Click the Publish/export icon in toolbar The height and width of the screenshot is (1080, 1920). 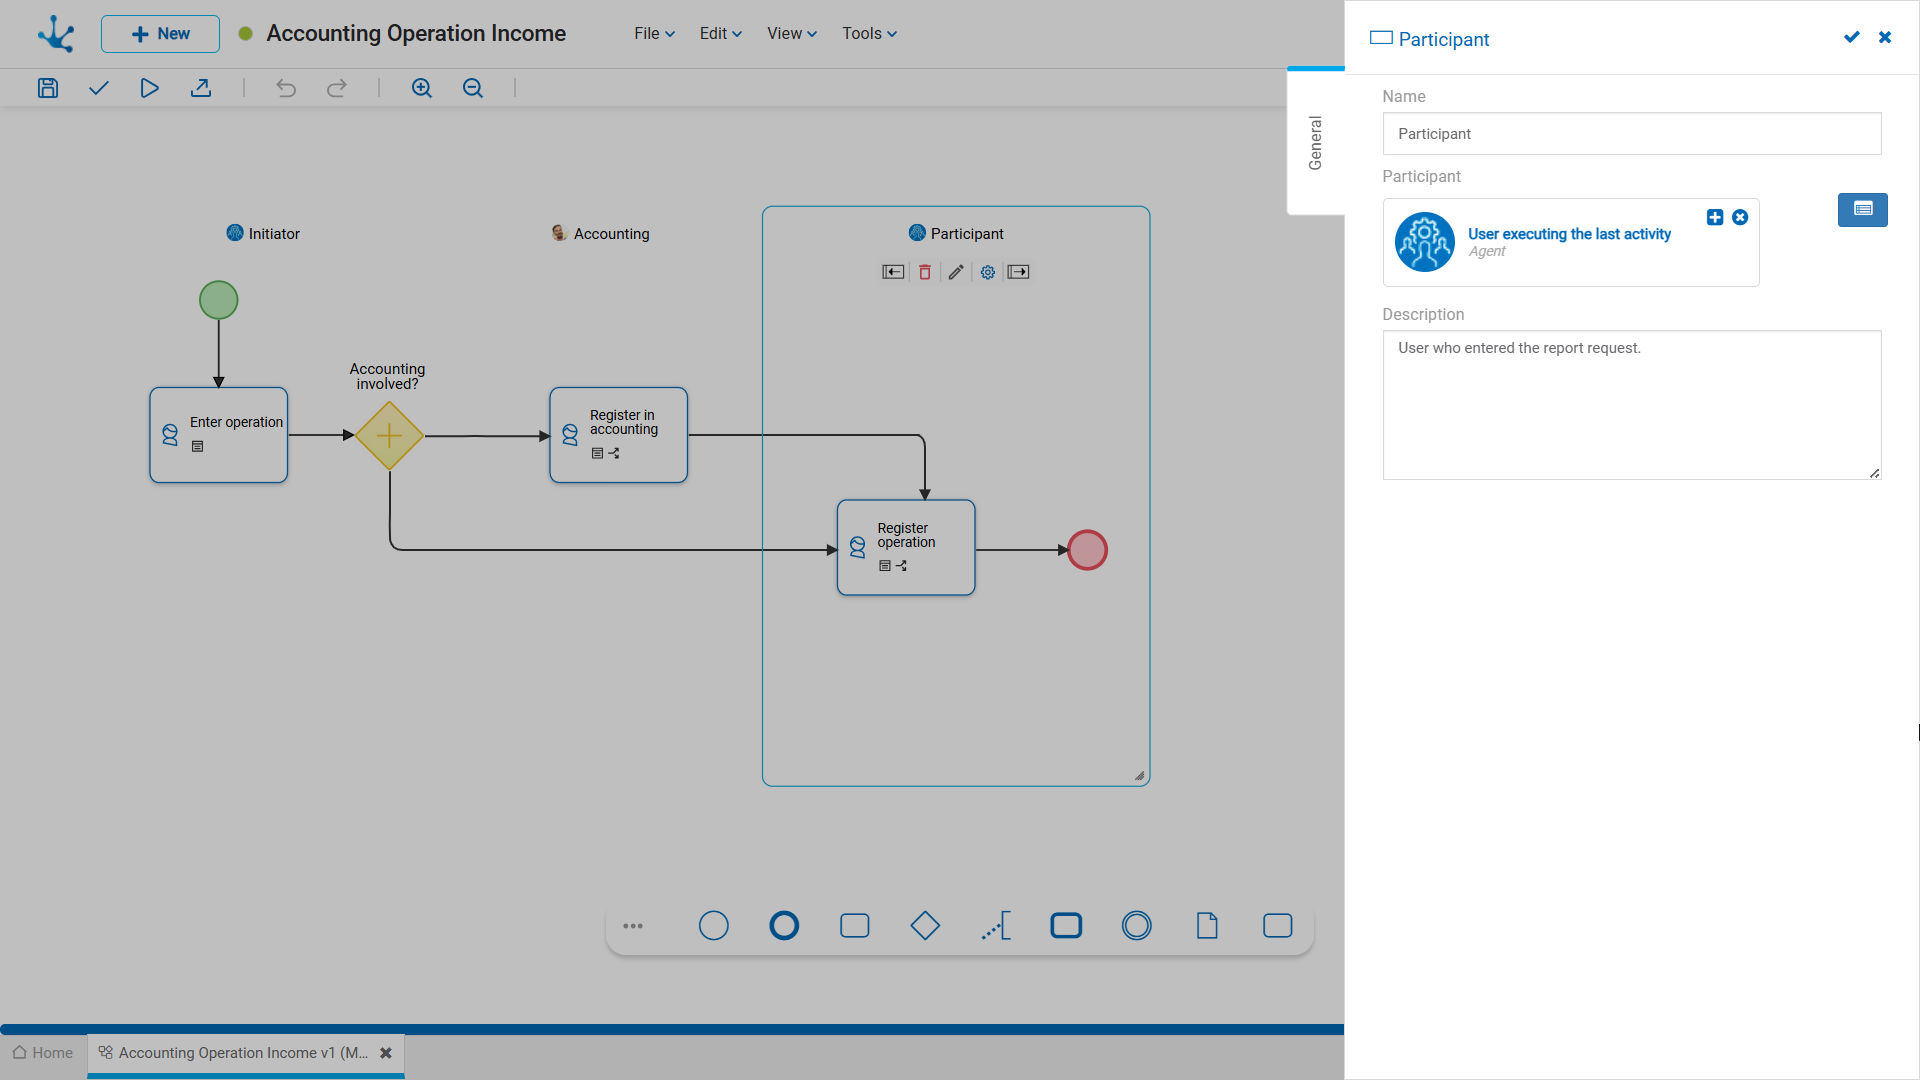coord(201,88)
